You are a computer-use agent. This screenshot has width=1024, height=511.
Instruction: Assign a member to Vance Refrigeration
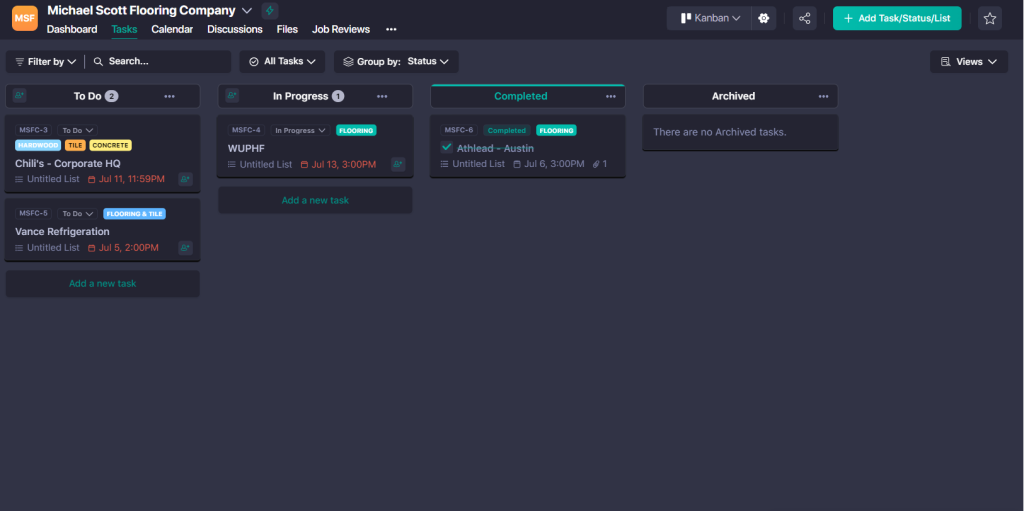click(x=185, y=248)
